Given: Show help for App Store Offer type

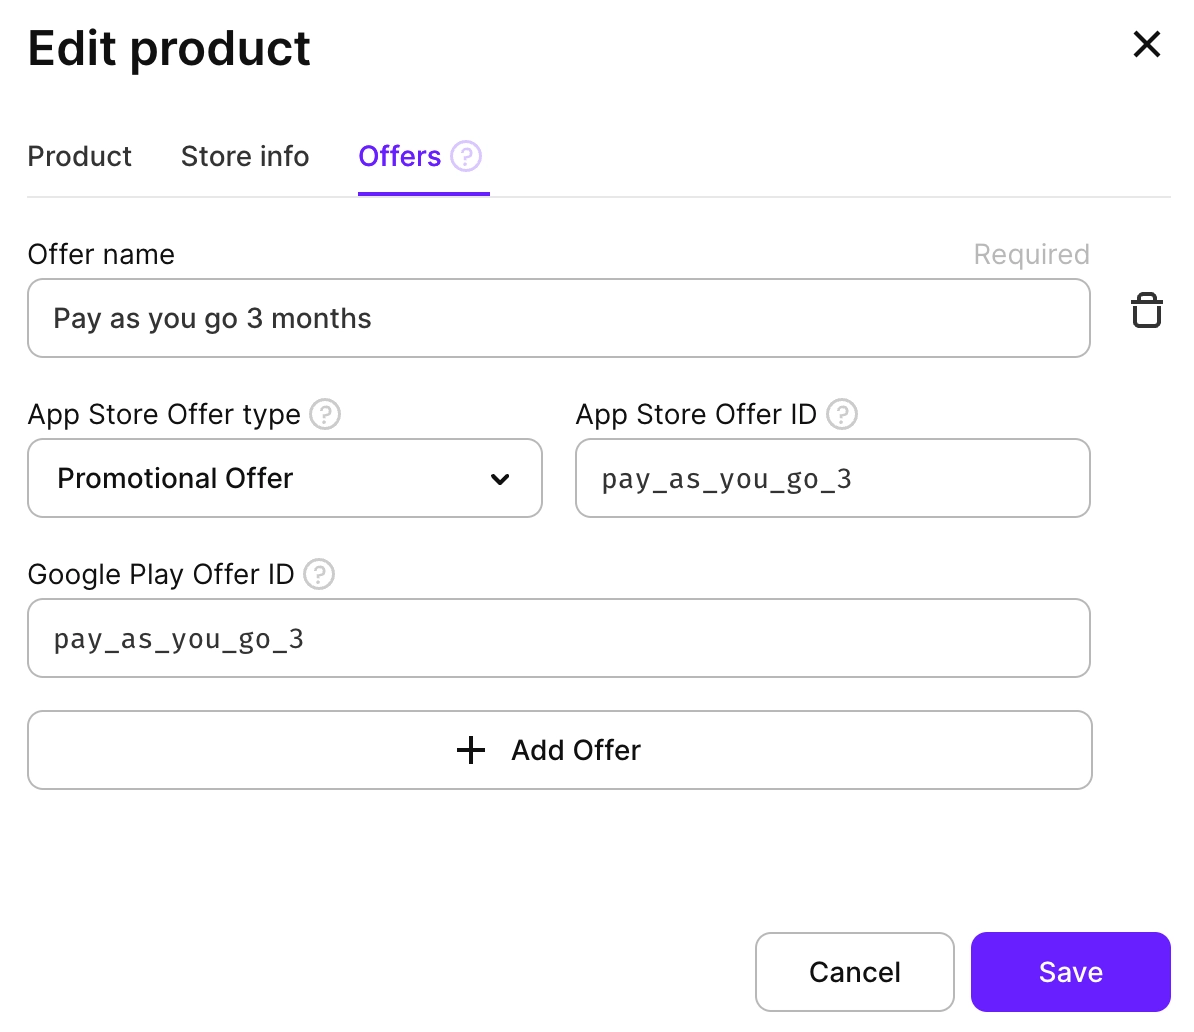Looking at the screenshot, I should tap(325, 414).
